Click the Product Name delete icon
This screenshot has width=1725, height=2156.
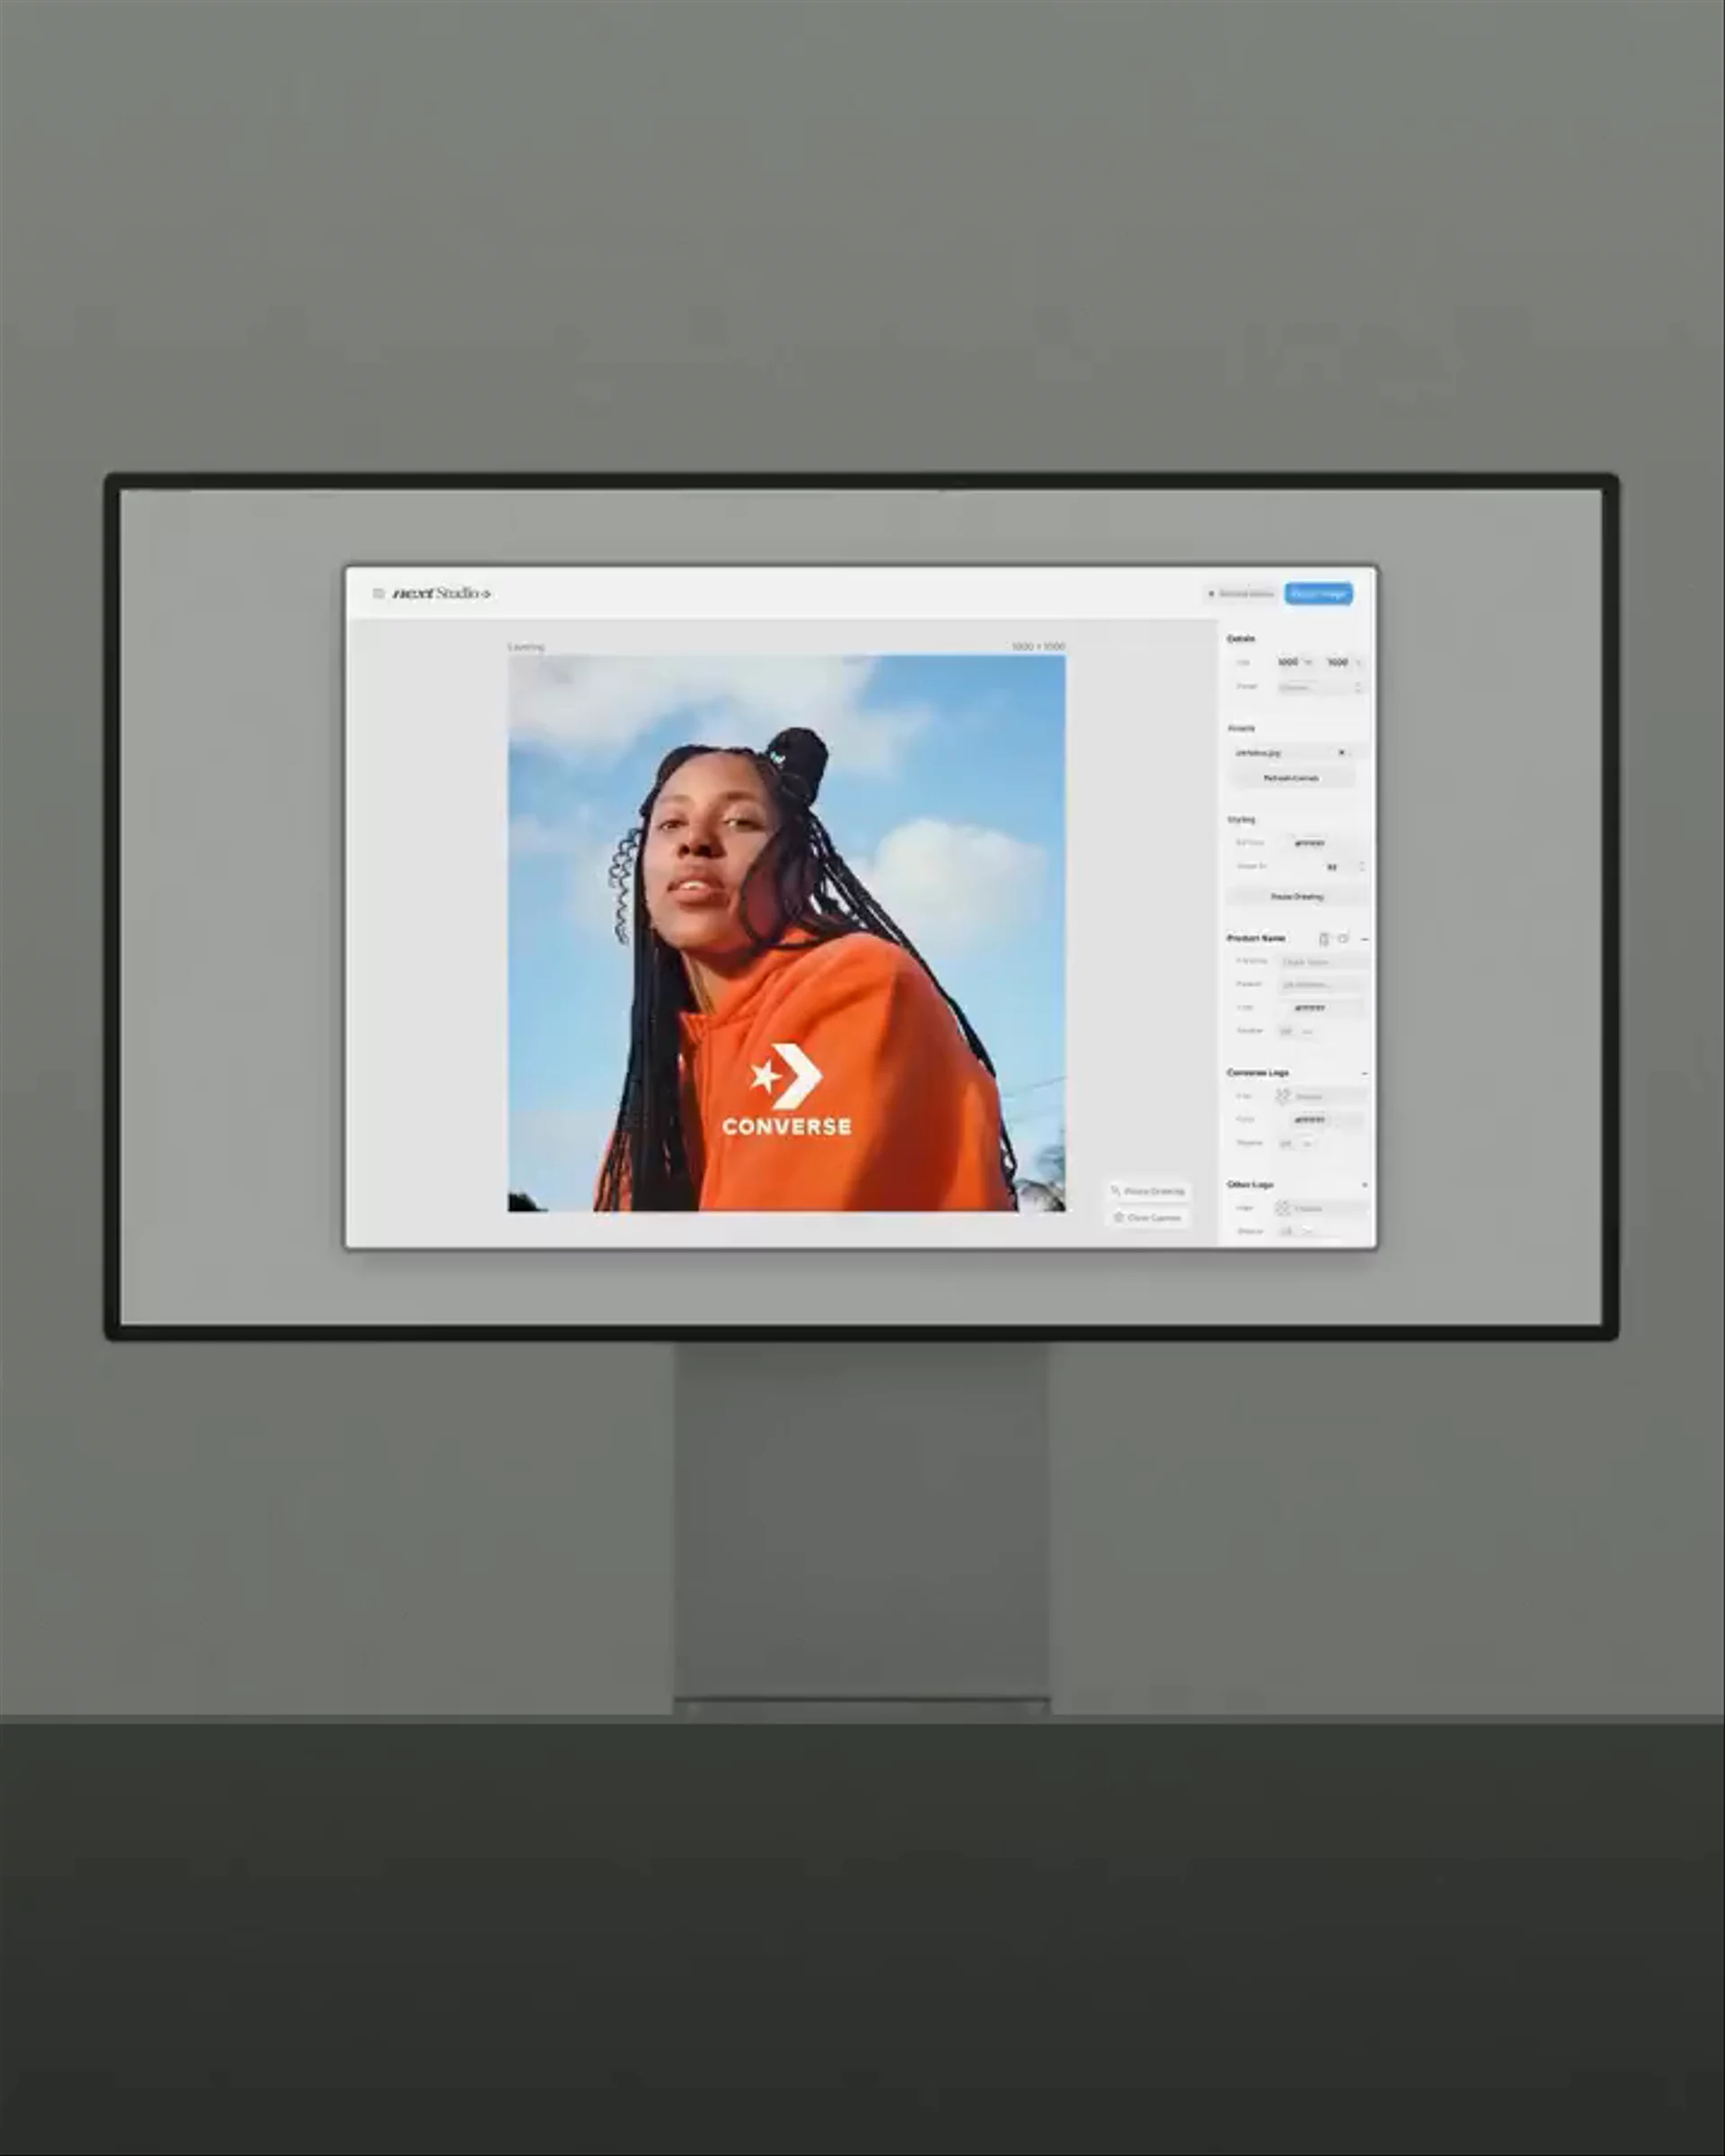(1324, 938)
